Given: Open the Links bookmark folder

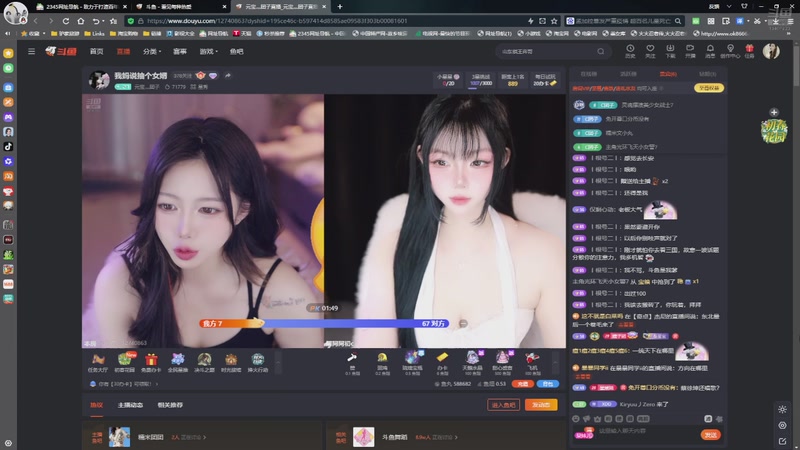Looking at the screenshot, I should [94, 34].
